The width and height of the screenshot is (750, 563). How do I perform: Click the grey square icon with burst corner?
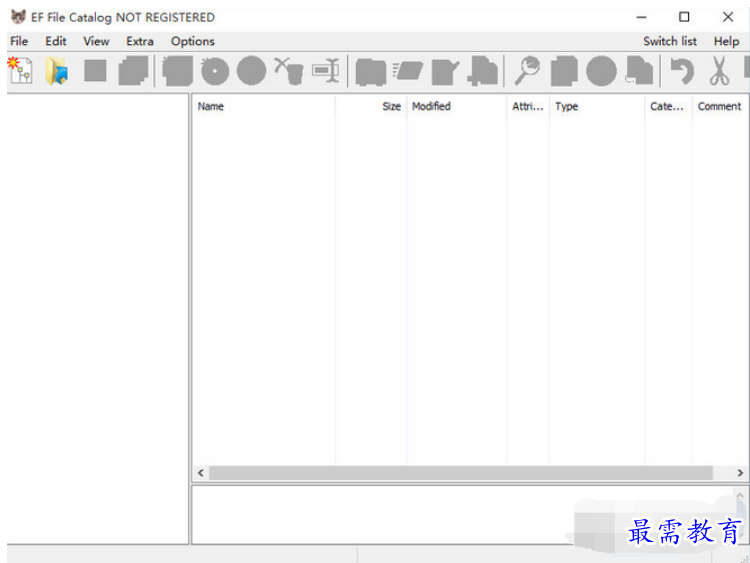click(177, 71)
